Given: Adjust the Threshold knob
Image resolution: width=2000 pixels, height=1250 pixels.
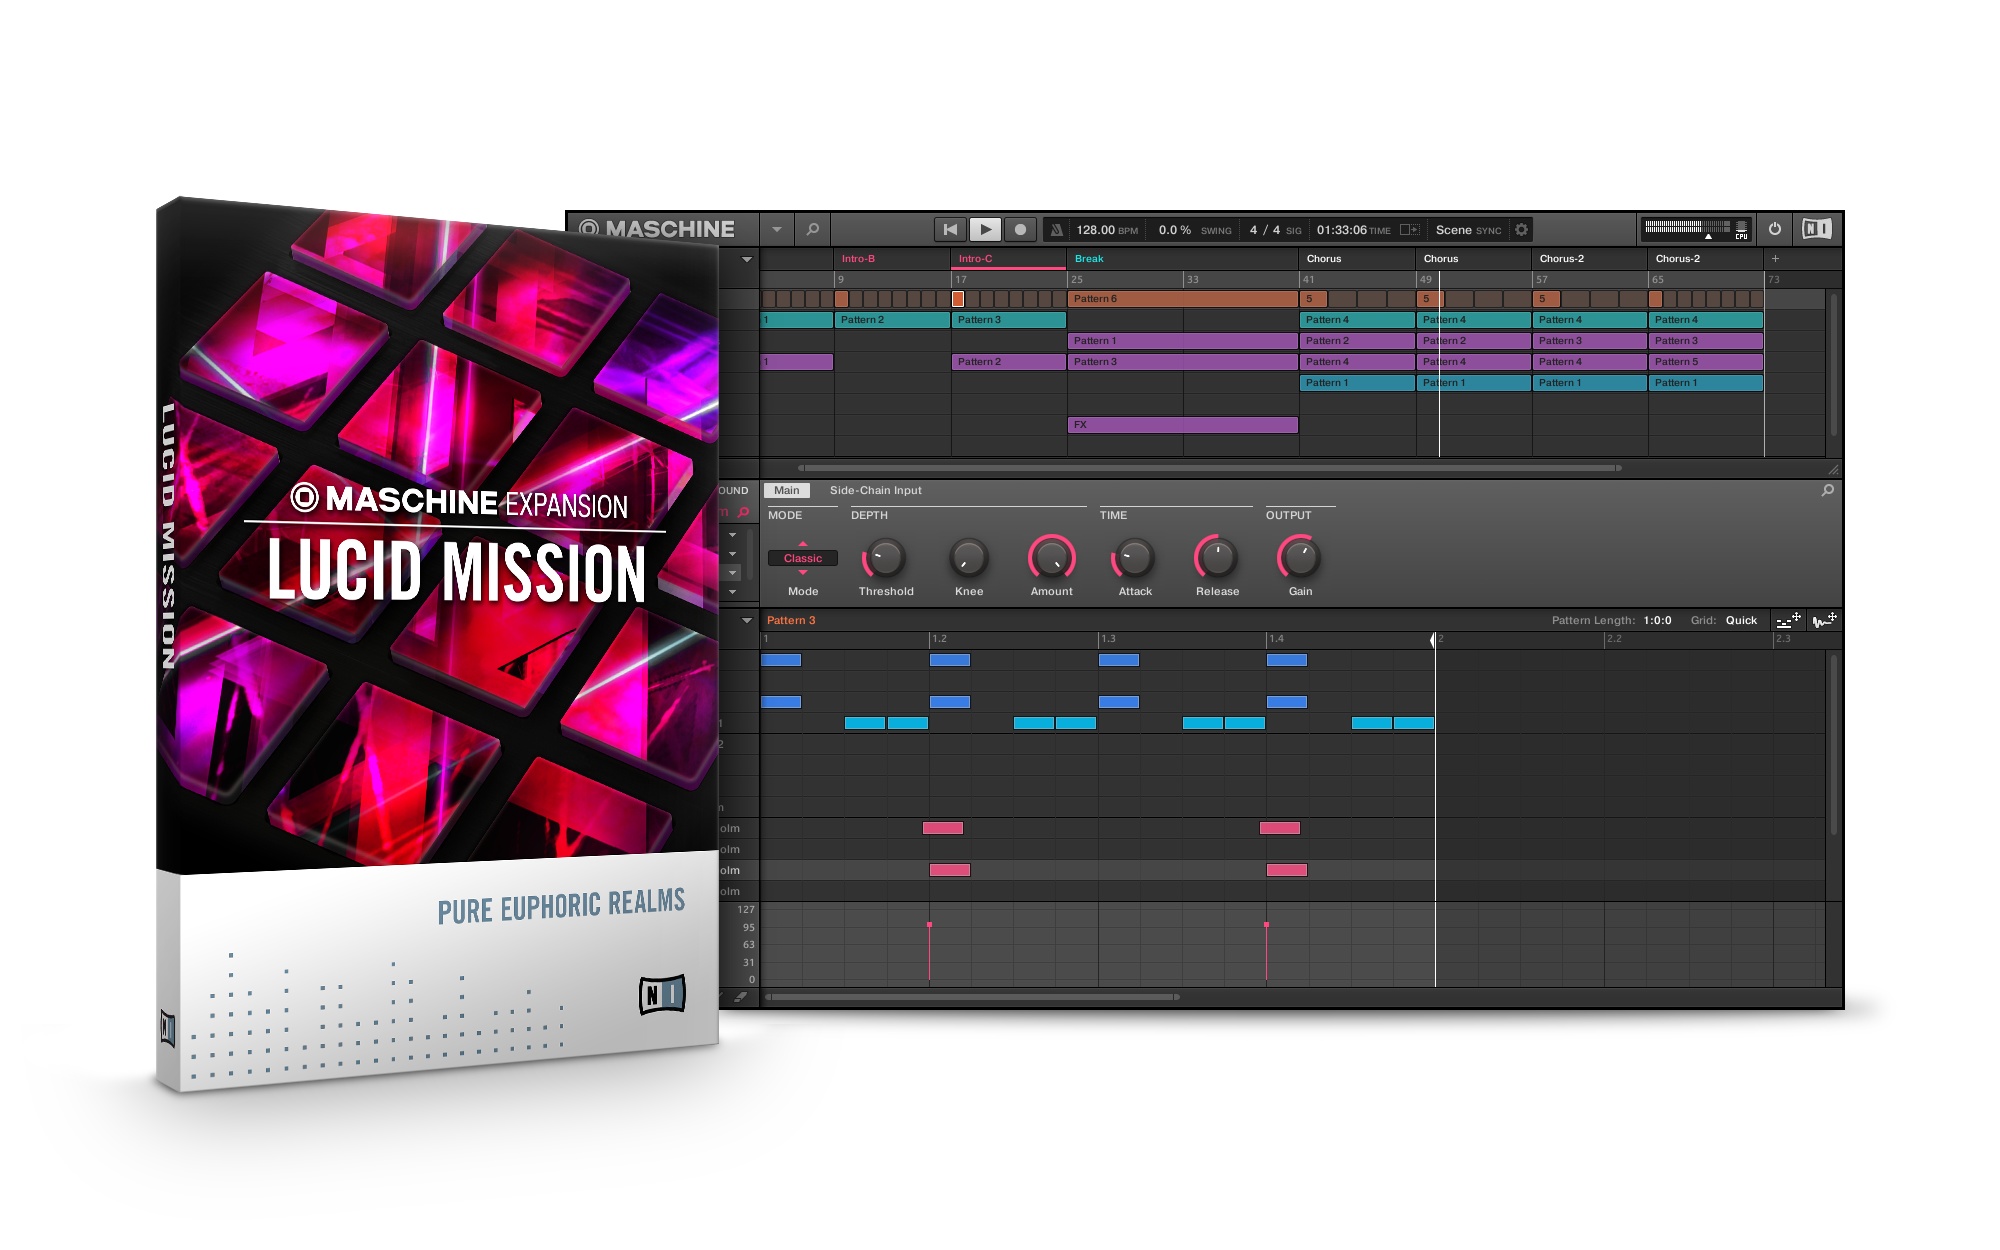Looking at the screenshot, I should tap(885, 558).
